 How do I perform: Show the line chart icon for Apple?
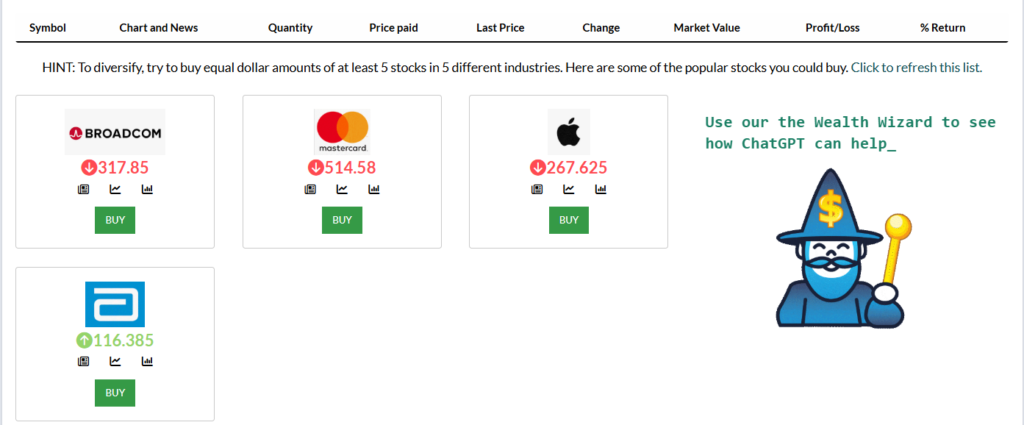click(569, 189)
